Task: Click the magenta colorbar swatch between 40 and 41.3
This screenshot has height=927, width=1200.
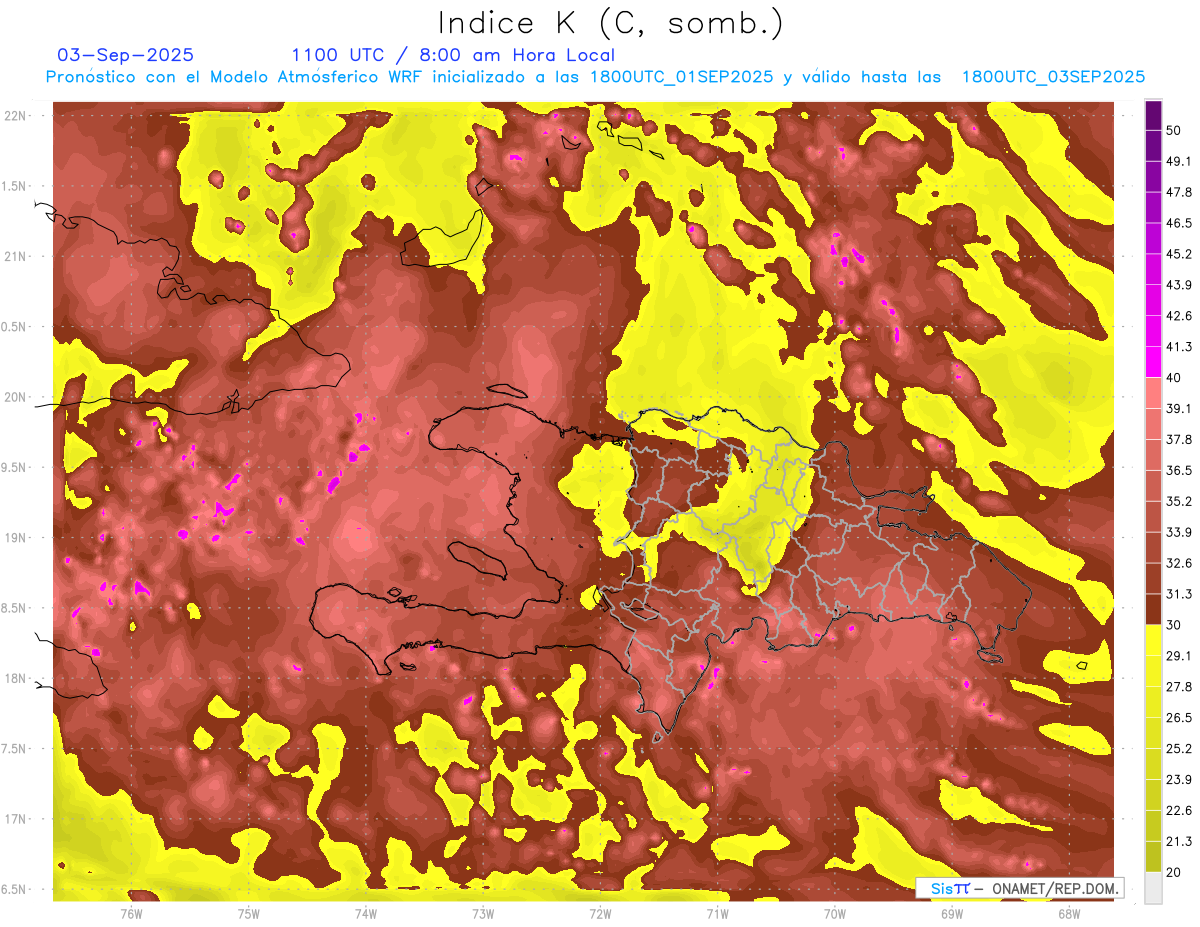Action: pos(1153,362)
